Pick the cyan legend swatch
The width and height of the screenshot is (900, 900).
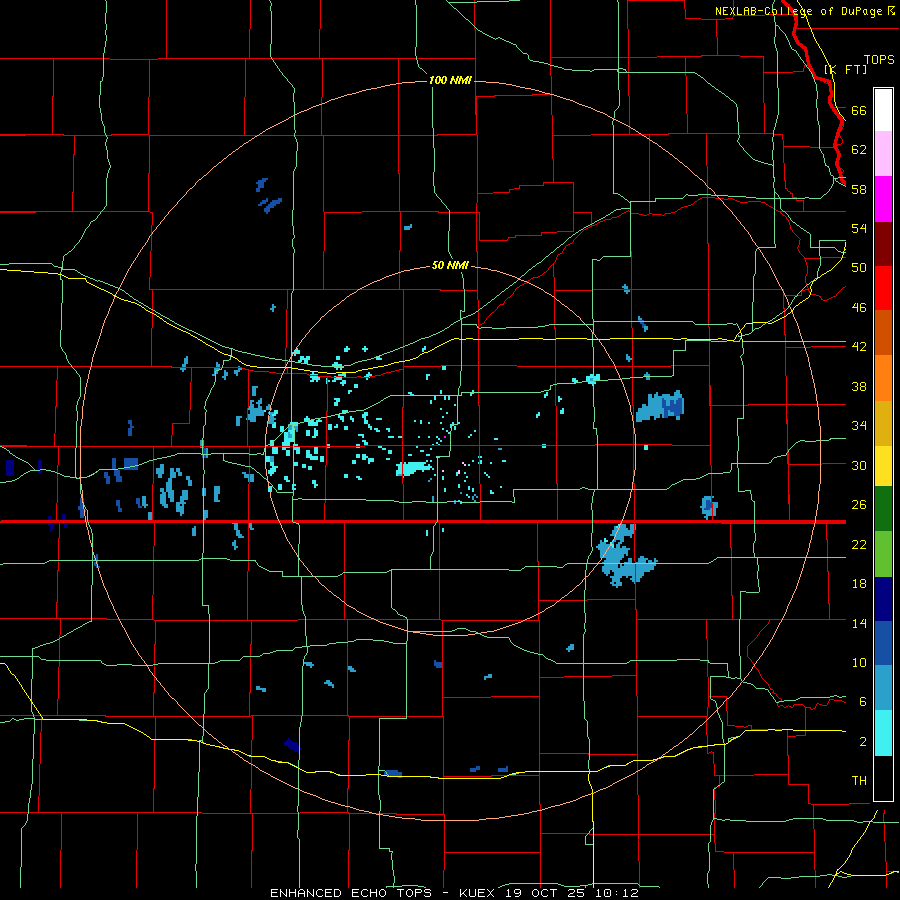coord(883,733)
